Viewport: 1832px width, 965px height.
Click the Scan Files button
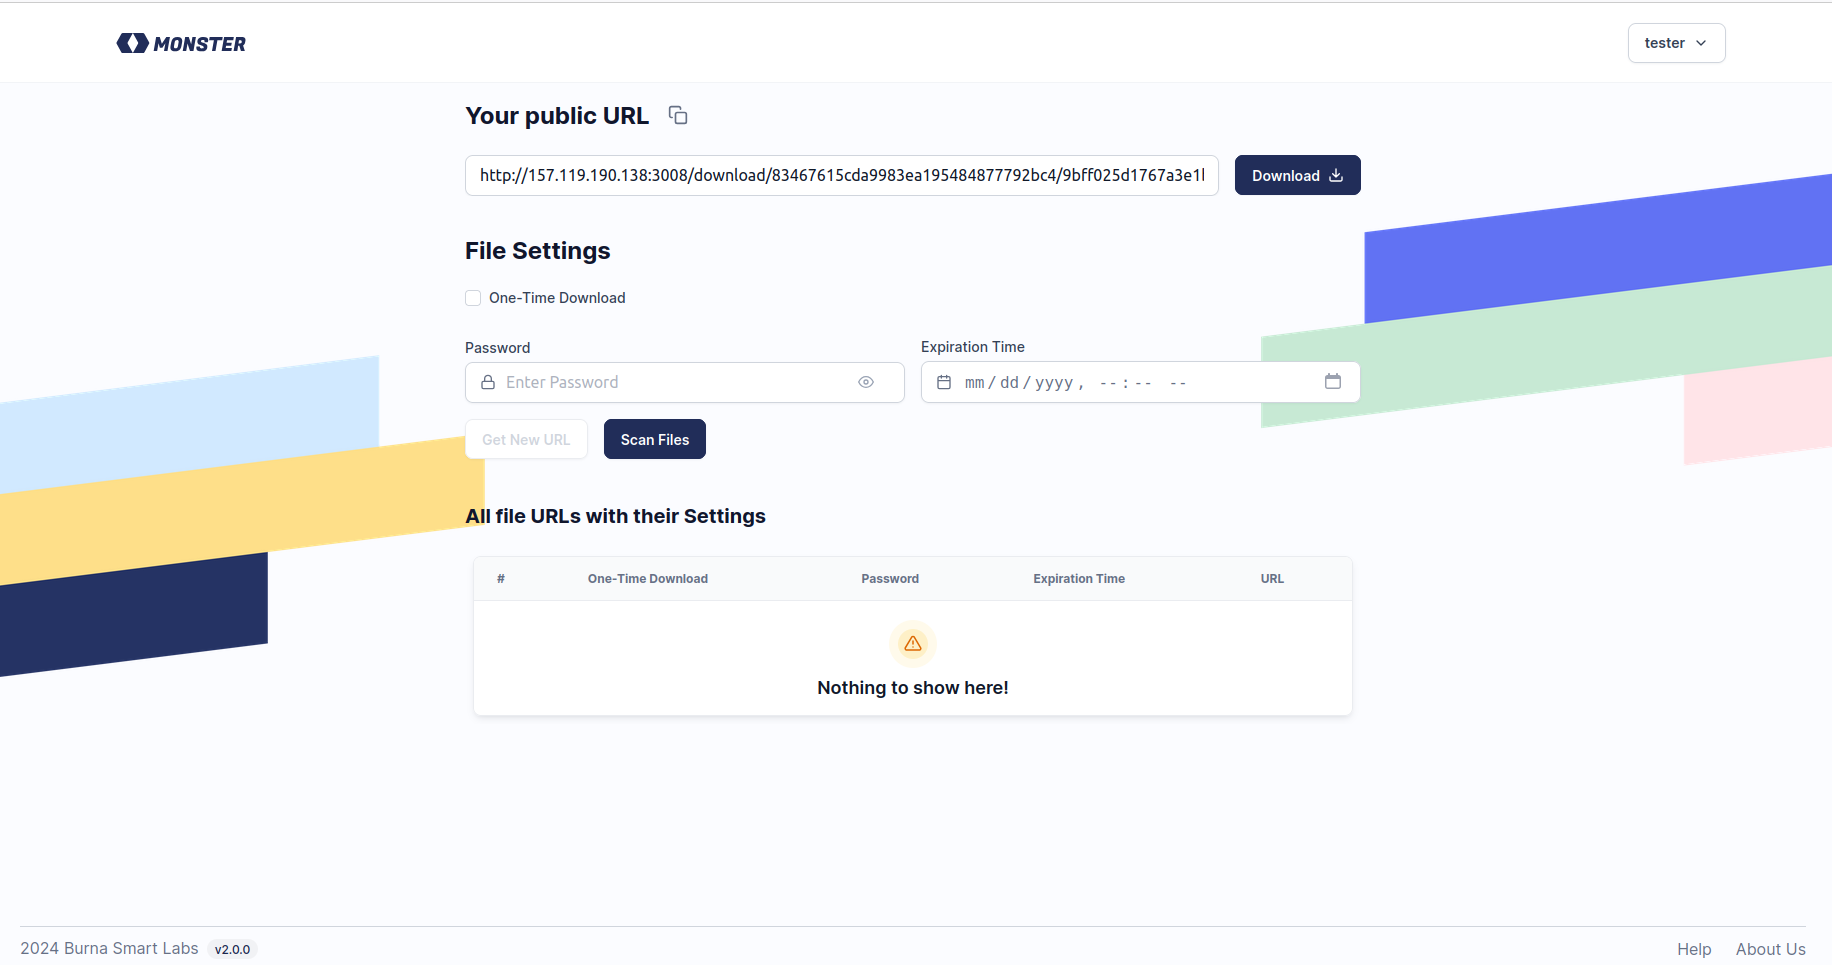tap(655, 440)
